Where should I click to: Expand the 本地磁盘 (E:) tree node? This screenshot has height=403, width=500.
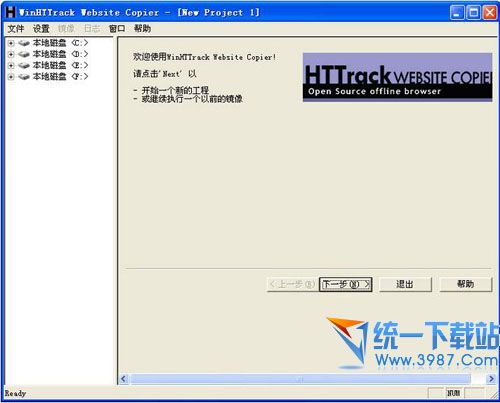click(11, 66)
